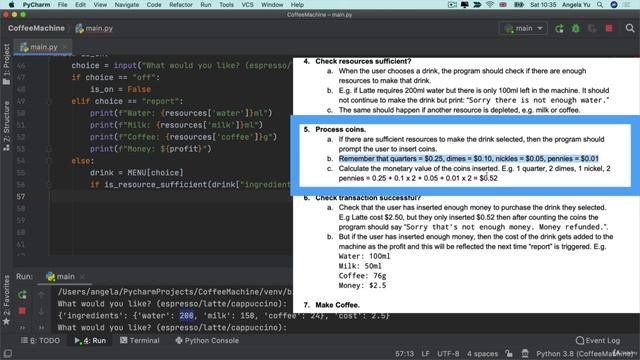Click the read-only lock icon in status bar
Image resolution: width=640 pixels, height=360 pixels.
coord(509,353)
